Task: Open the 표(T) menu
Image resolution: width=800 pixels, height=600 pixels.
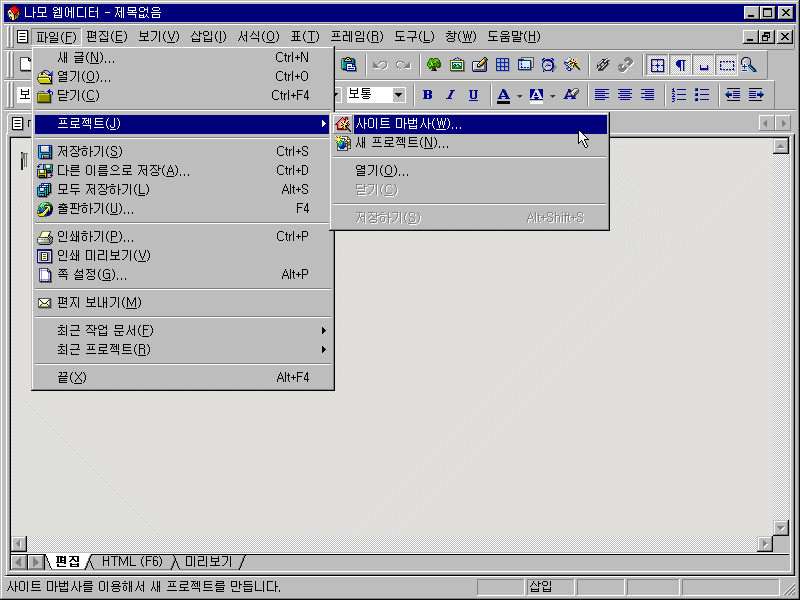Action: (305, 37)
